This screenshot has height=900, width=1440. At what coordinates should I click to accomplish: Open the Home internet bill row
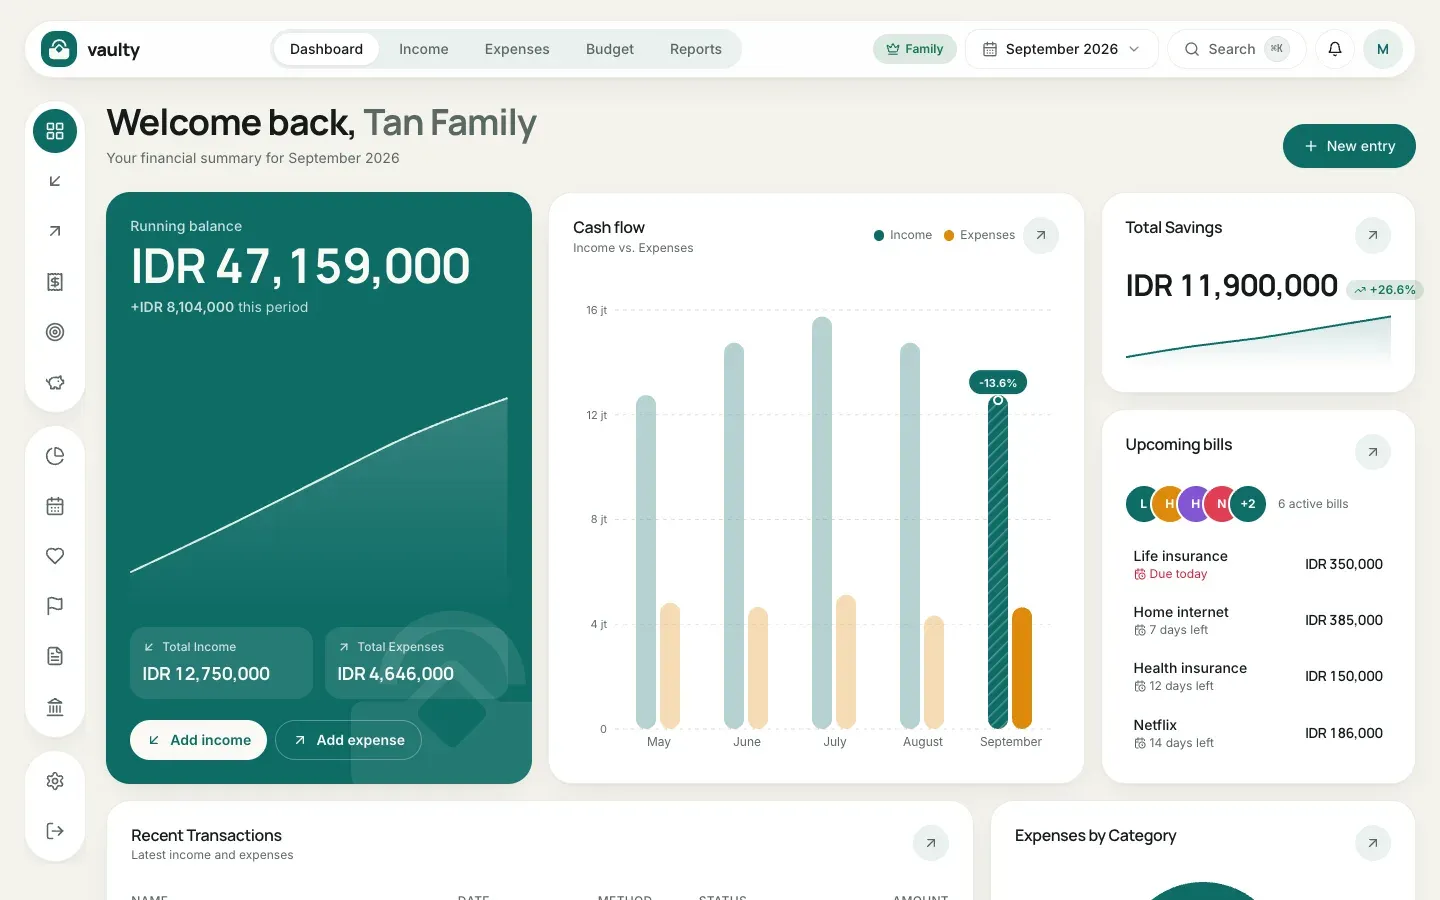pos(1258,620)
